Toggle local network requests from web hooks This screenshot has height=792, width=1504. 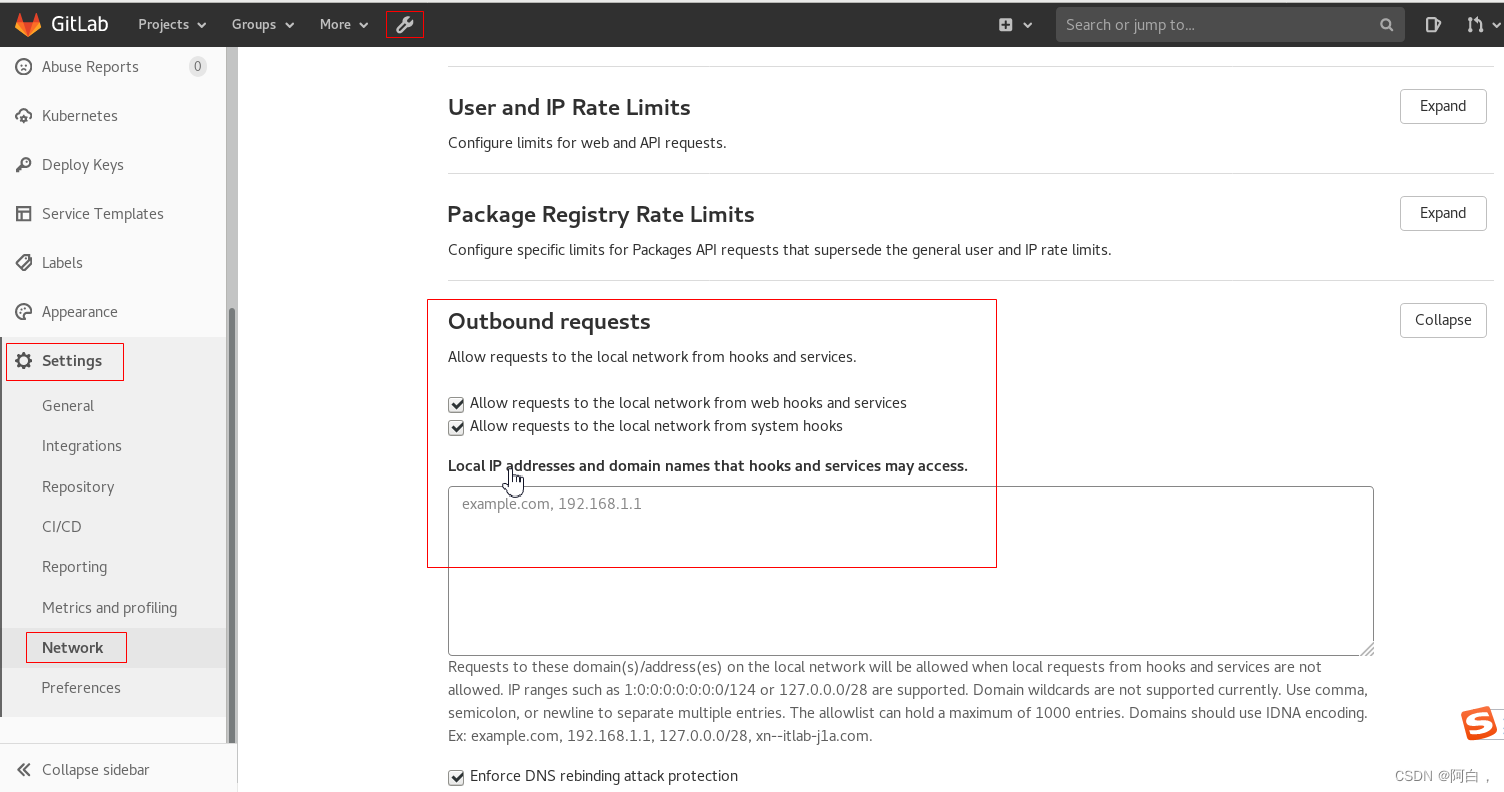pos(456,404)
